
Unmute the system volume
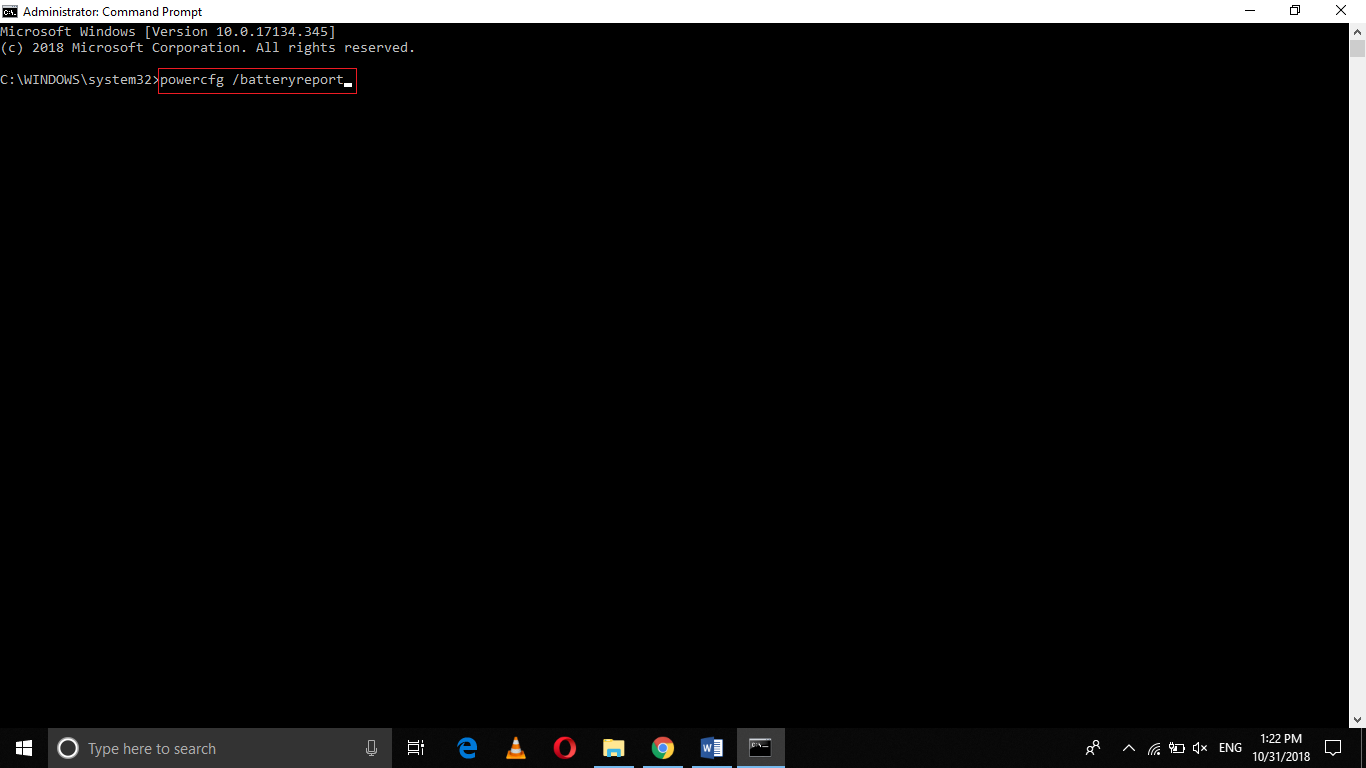point(1199,747)
